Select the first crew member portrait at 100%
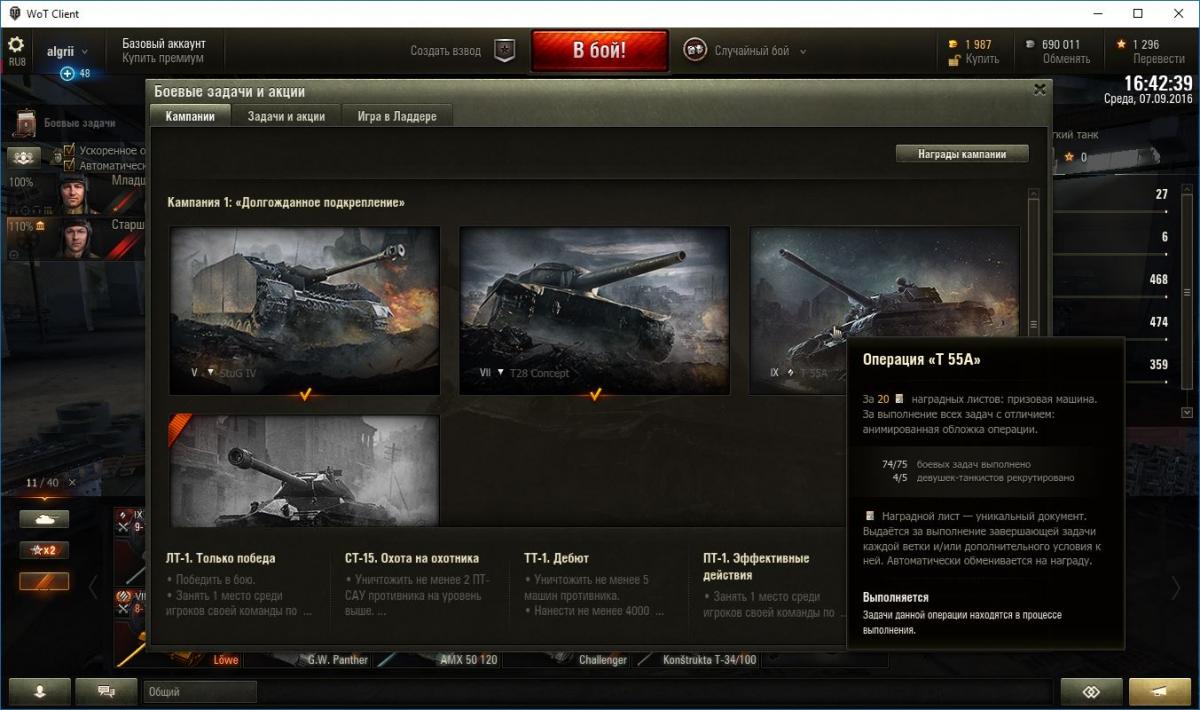 (x=75, y=193)
